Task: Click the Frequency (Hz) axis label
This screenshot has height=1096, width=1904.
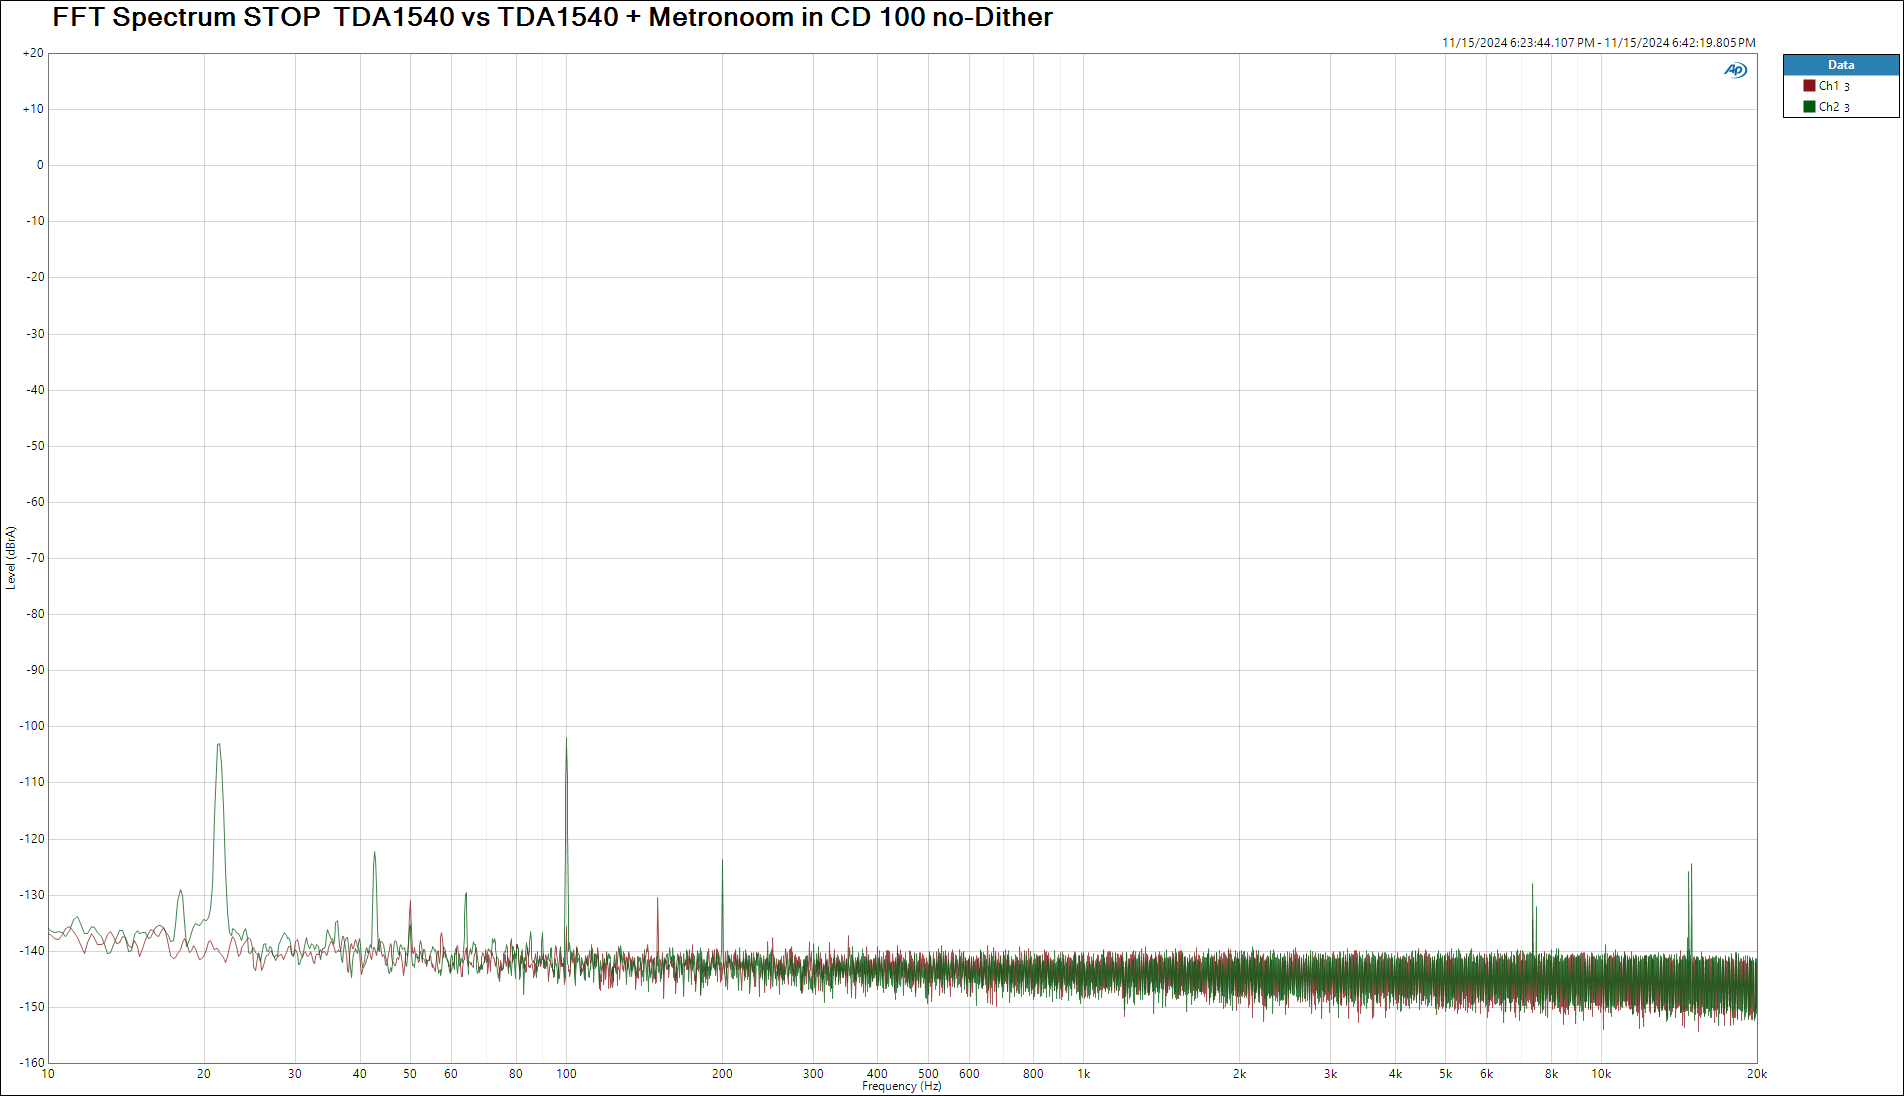Action: tap(901, 1086)
